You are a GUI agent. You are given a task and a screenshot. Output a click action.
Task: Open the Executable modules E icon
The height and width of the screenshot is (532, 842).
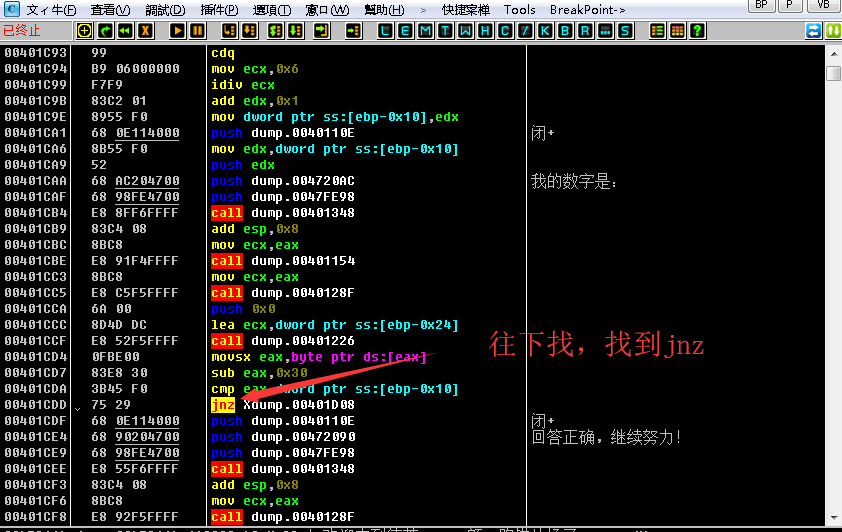click(x=405, y=31)
